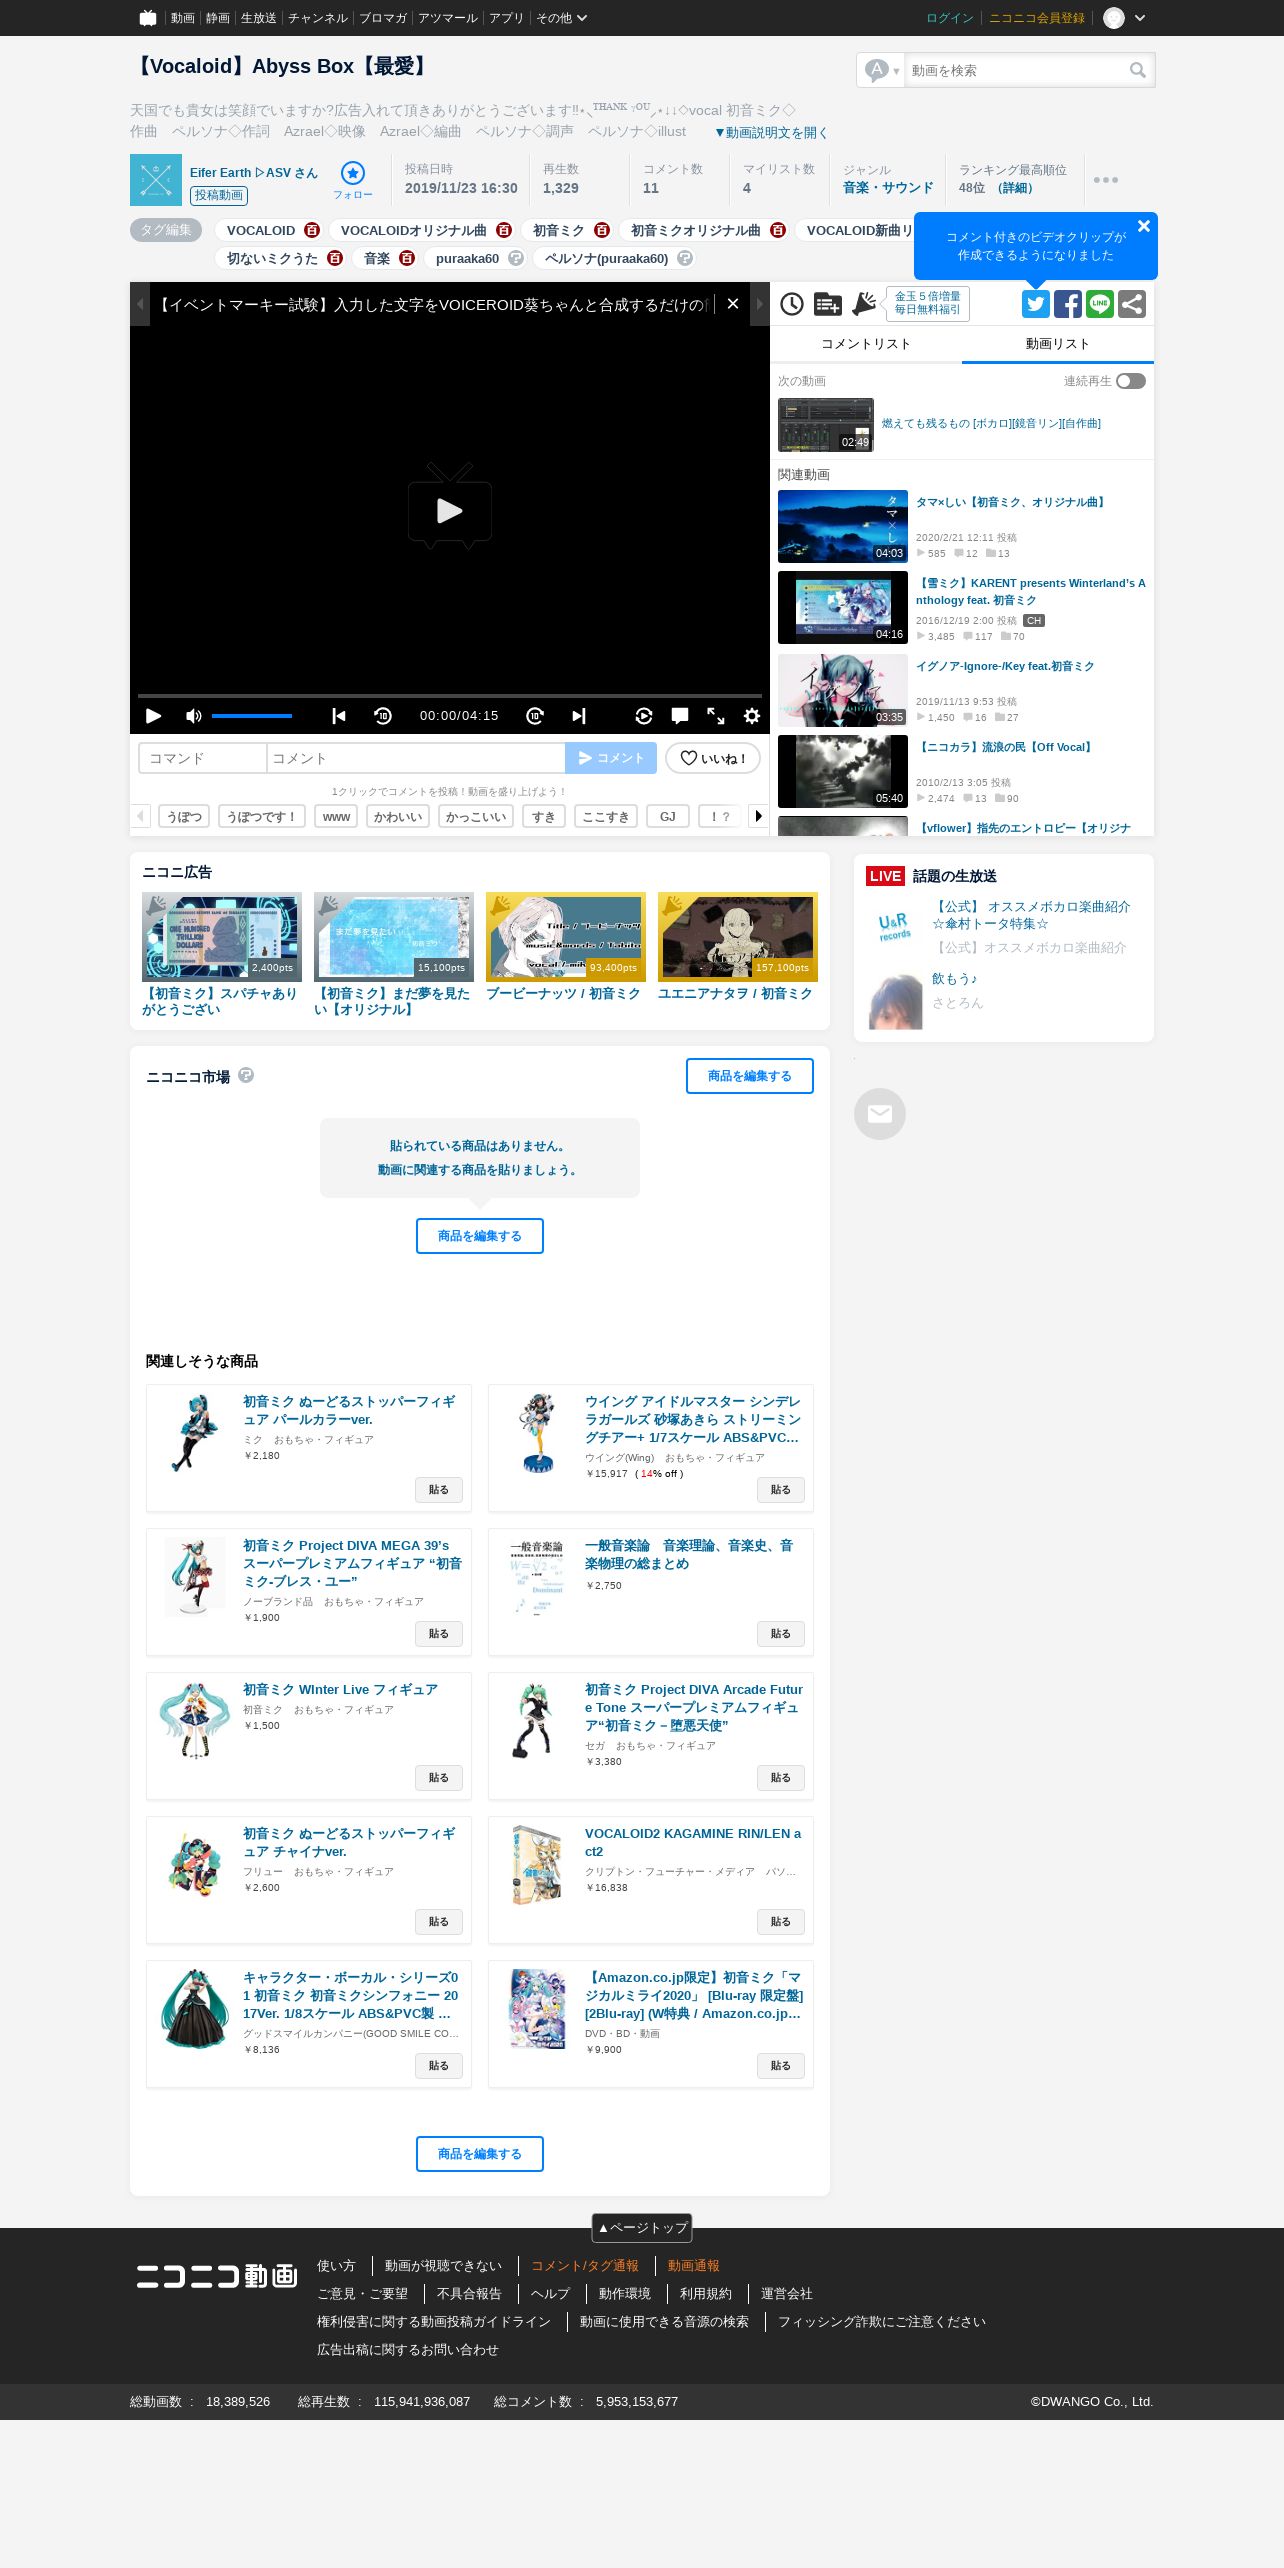The width and height of the screenshot is (1284, 2568).
Task: Open ブービーナッツ ad thumbnail
Action: [x=566, y=937]
